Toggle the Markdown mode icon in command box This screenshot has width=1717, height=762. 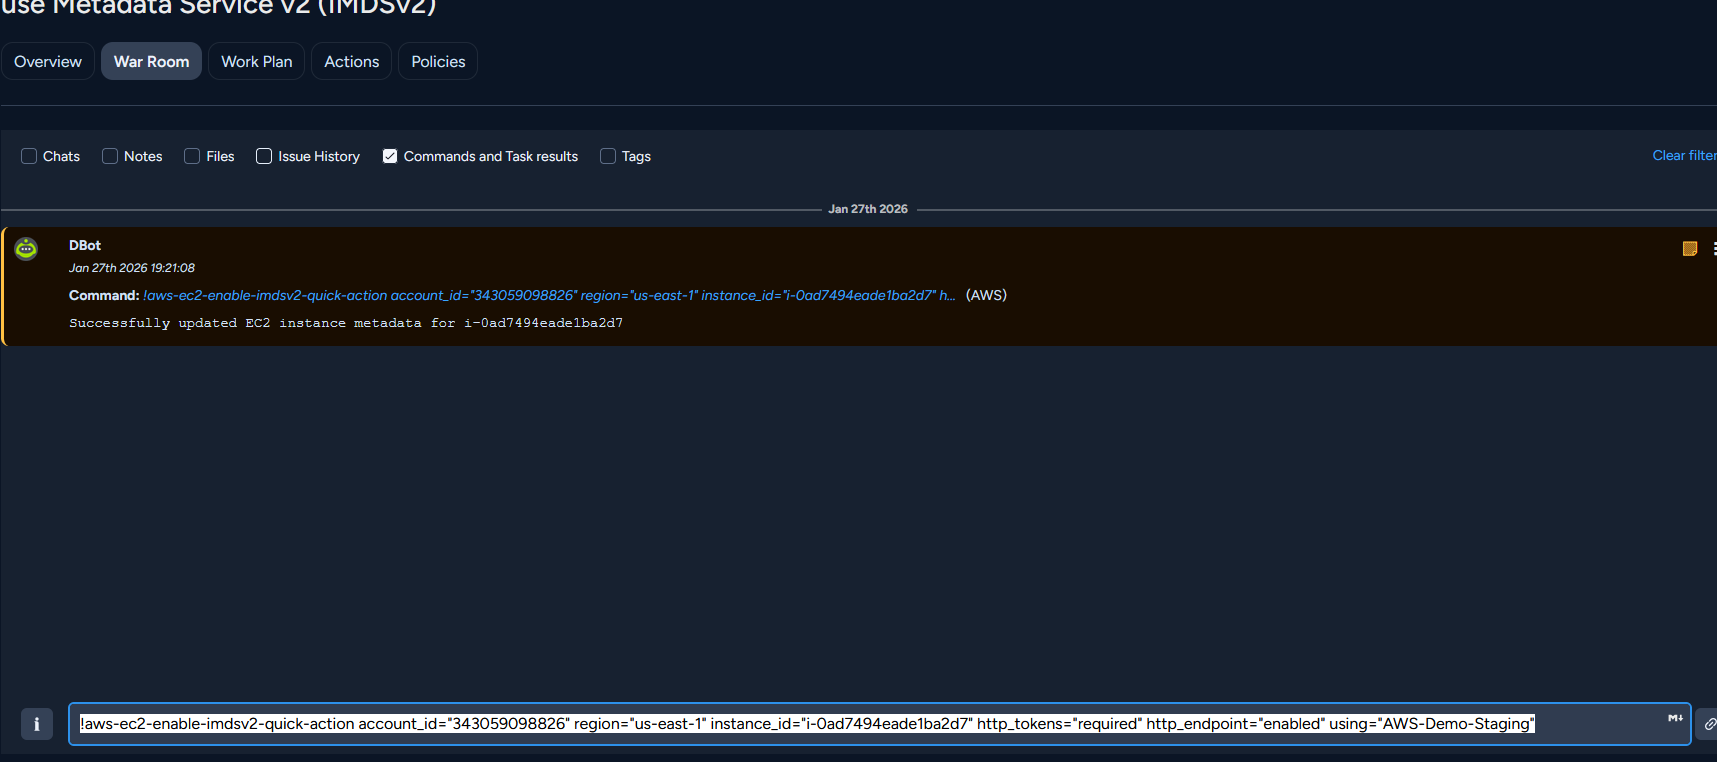tap(1675, 718)
